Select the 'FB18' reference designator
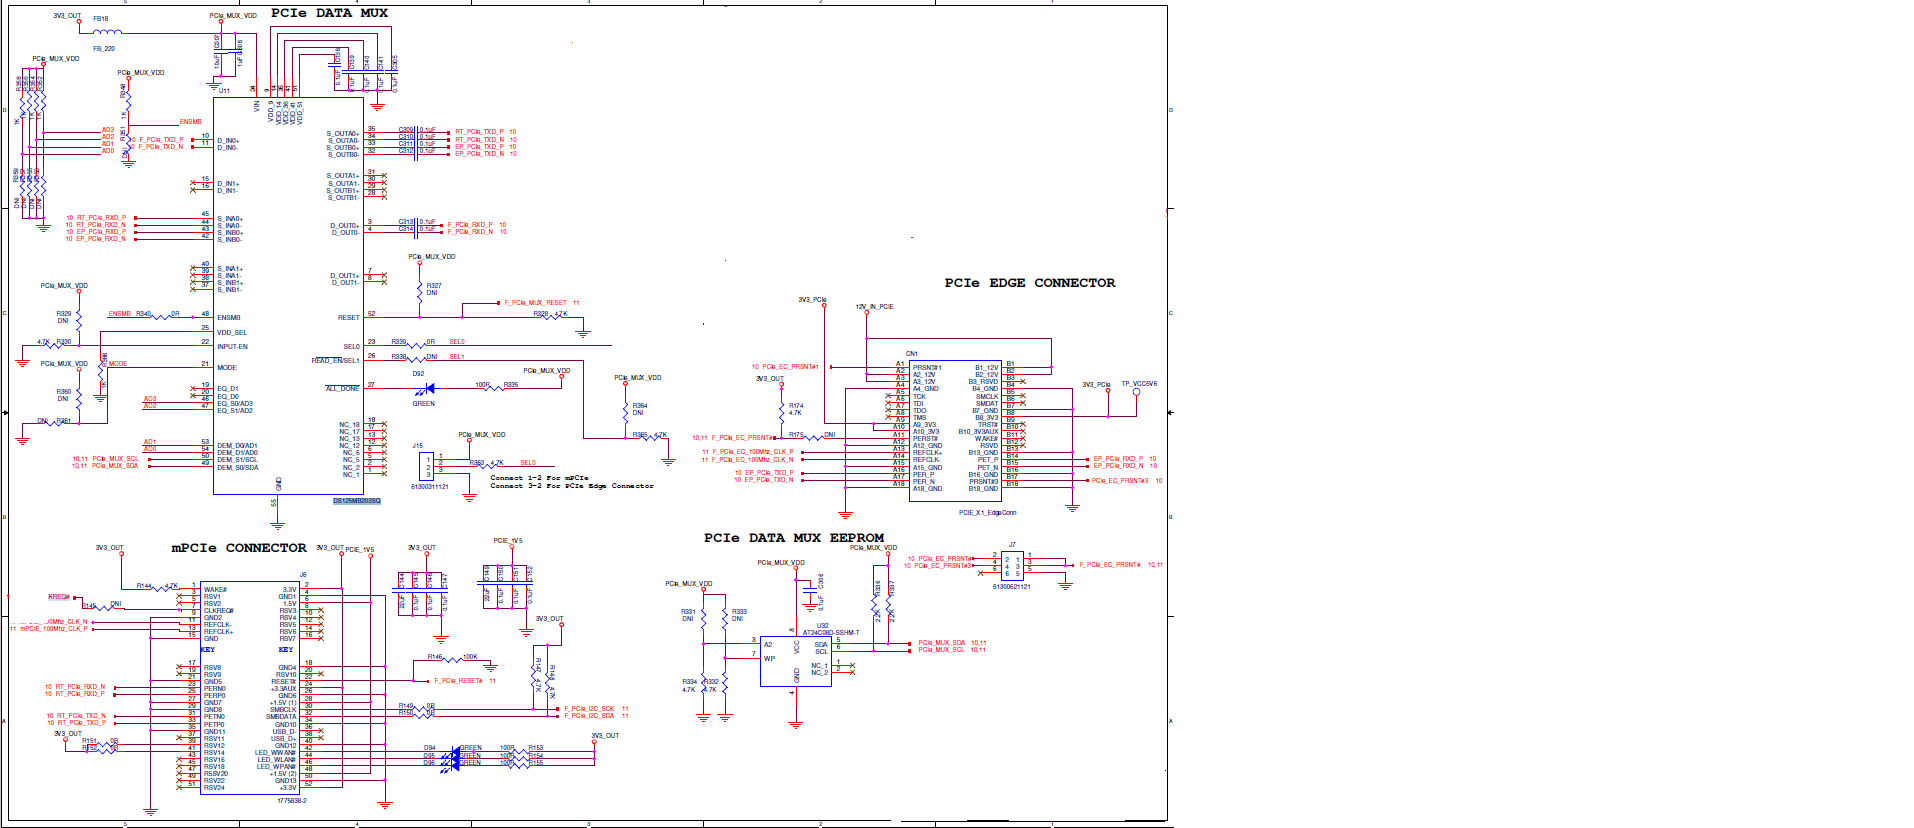Viewport: 1914px width, 828px height. [x=101, y=19]
